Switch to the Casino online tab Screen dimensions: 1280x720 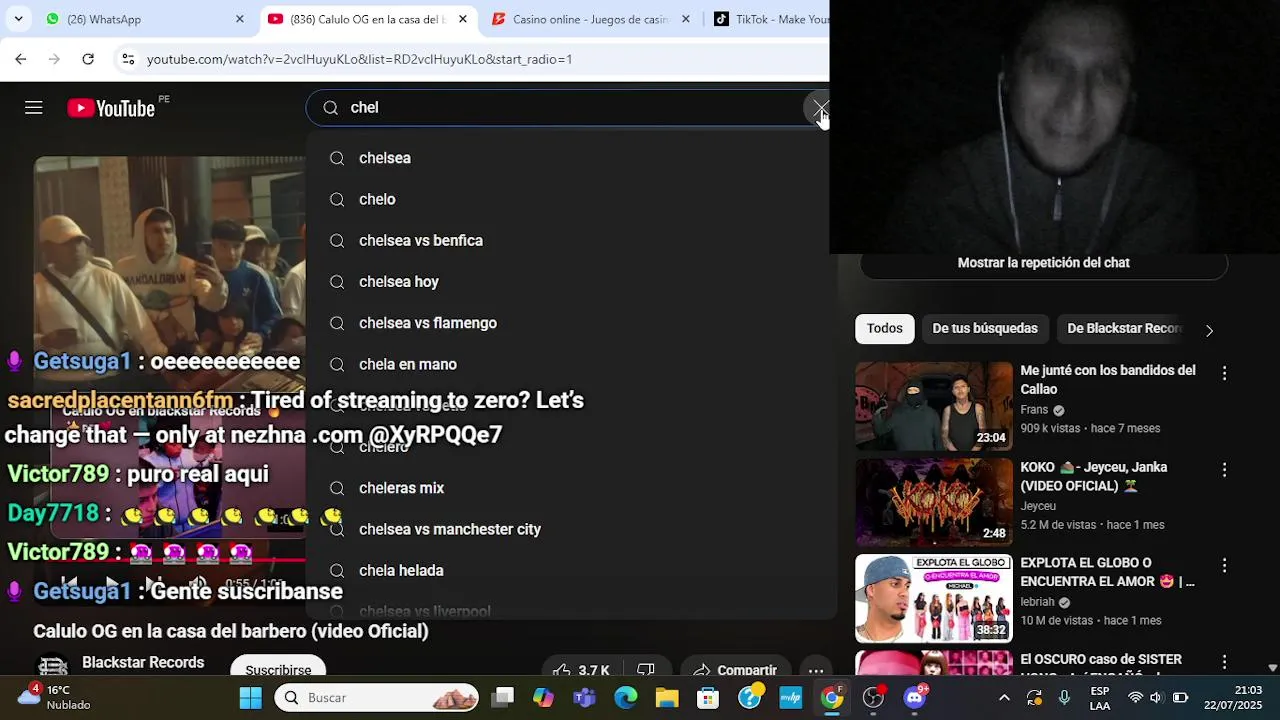(x=590, y=19)
